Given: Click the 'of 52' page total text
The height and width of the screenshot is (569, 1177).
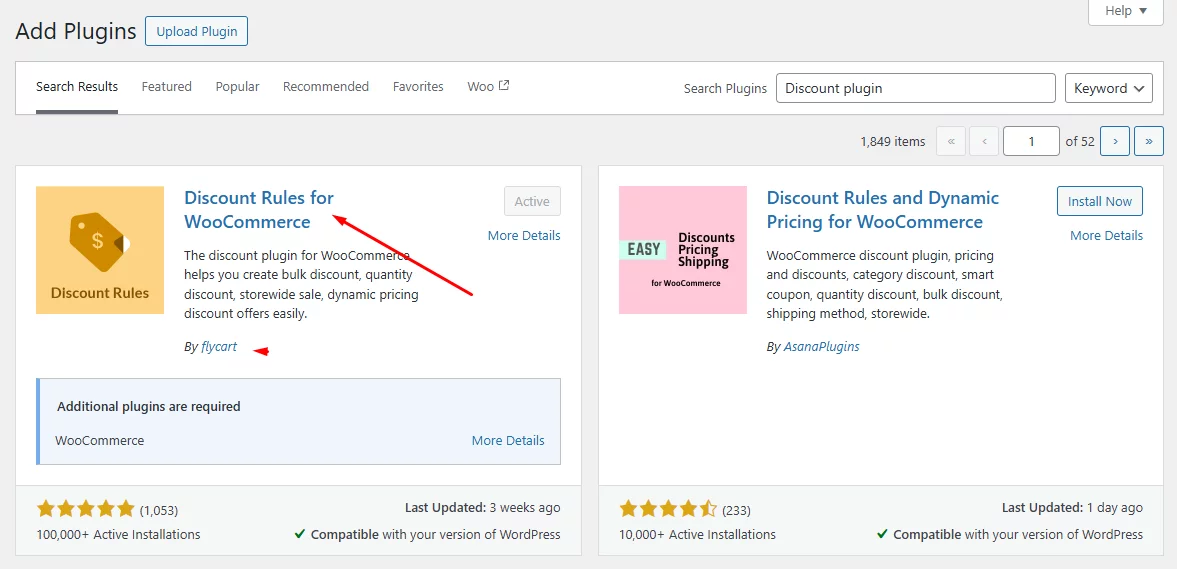Looking at the screenshot, I should coord(1080,141).
